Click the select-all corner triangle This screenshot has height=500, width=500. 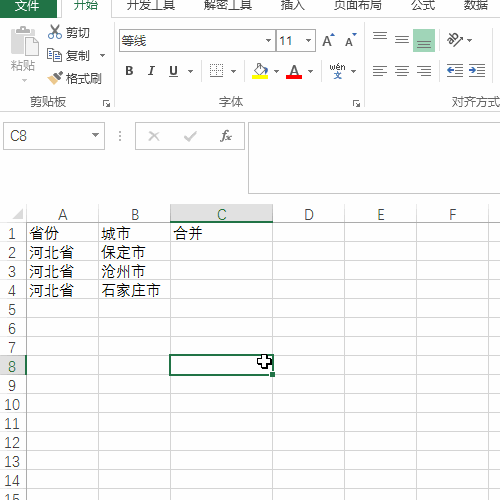tap(17, 214)
